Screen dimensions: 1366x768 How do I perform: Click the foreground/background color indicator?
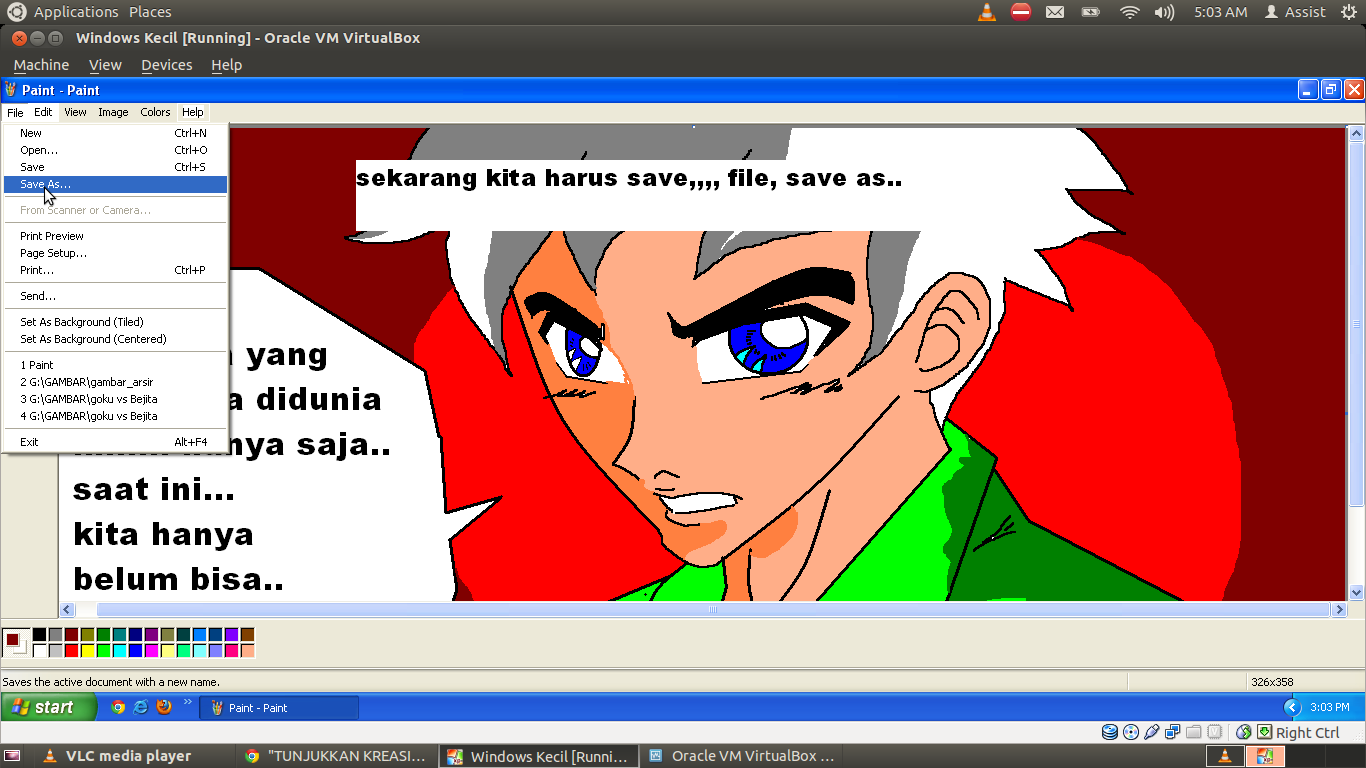point(15,643)
